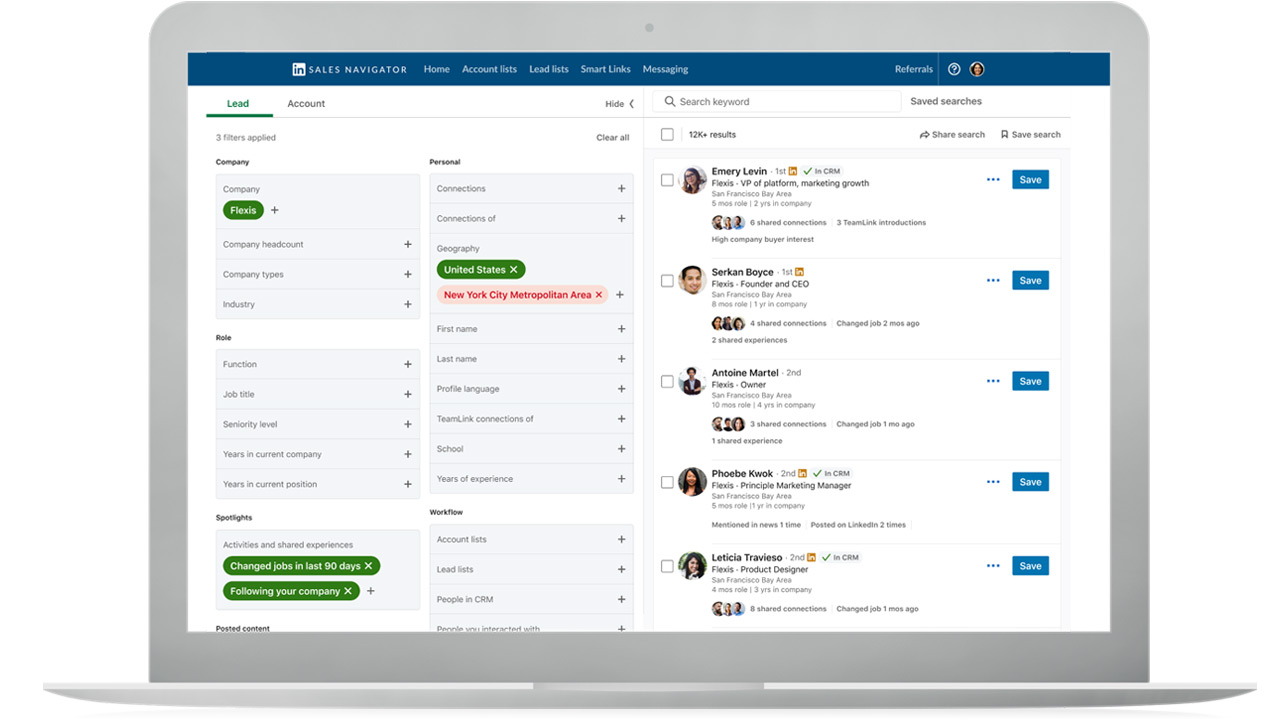Add another spotlight next to Following your company

(x=370, y=591)
